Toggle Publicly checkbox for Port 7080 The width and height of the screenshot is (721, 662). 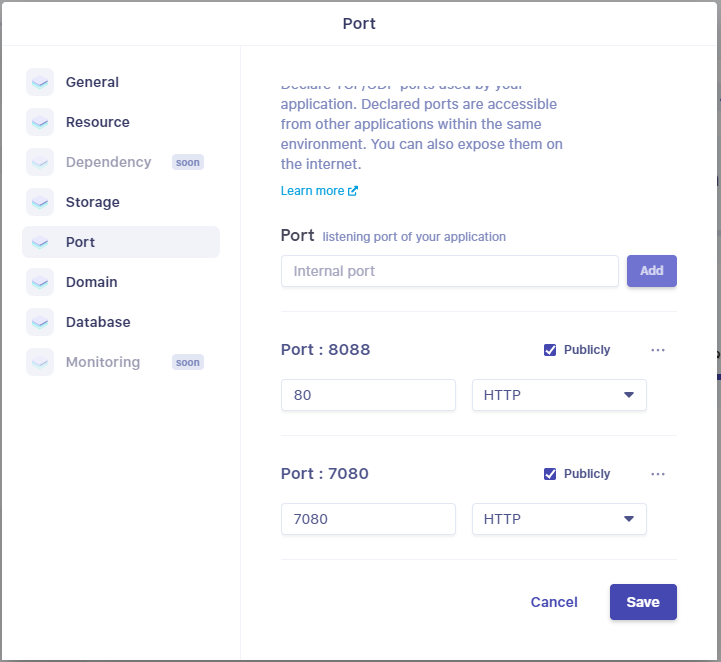pos(550,474)
